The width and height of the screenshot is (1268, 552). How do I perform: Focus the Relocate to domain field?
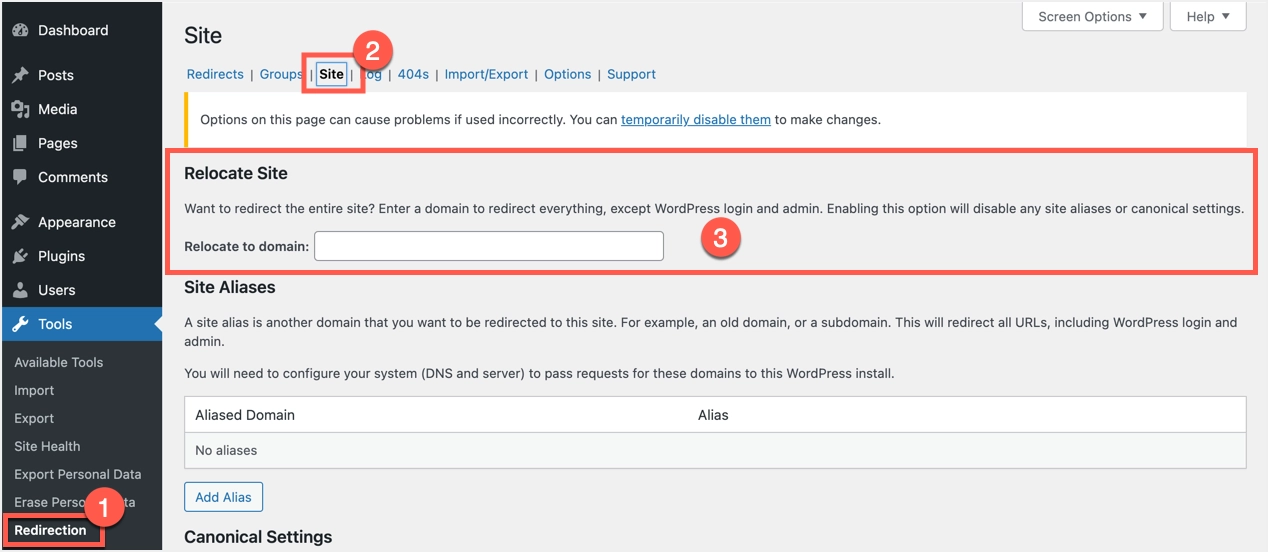point(488,246)
